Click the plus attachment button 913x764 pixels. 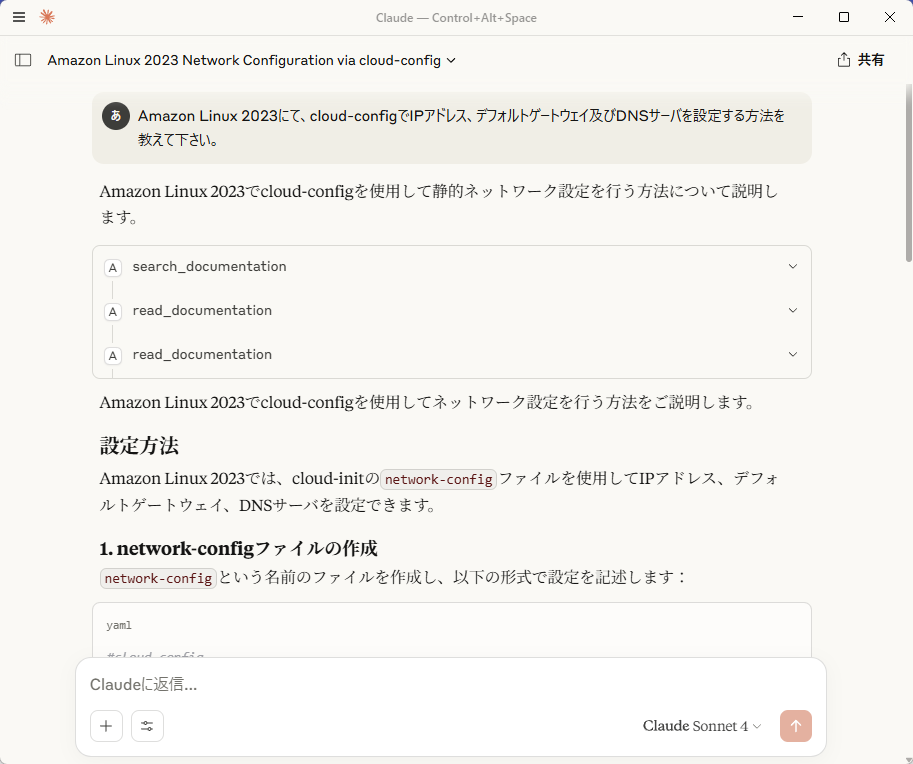106,726
